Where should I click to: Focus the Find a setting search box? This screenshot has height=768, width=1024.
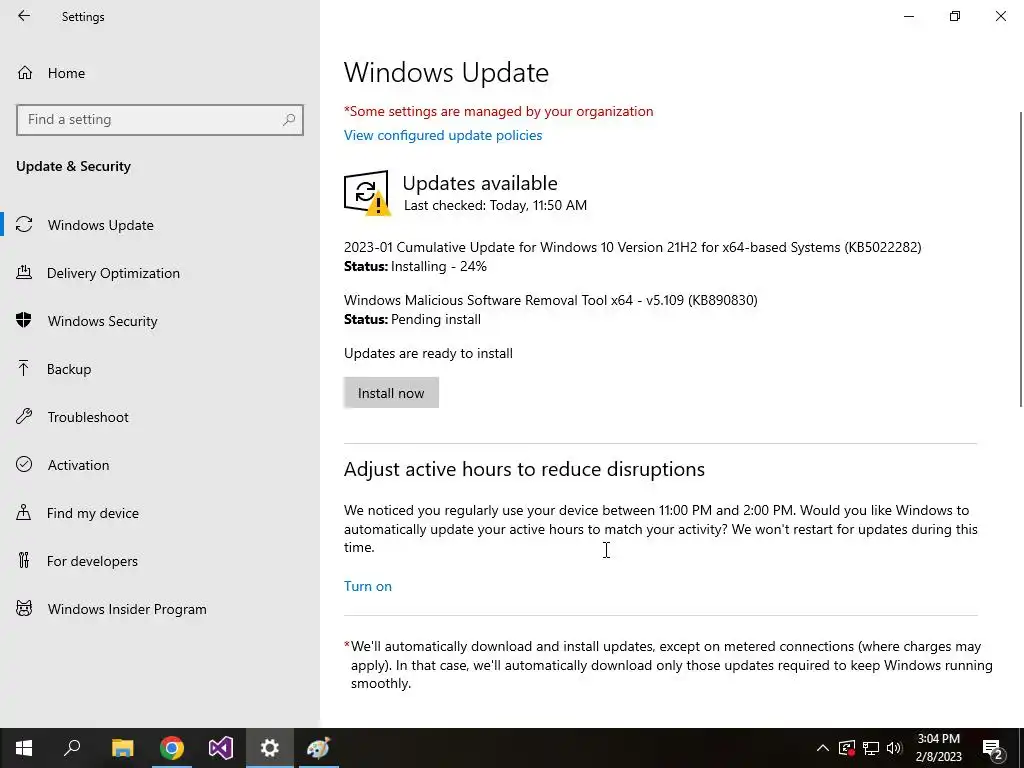tap(159, 120)
